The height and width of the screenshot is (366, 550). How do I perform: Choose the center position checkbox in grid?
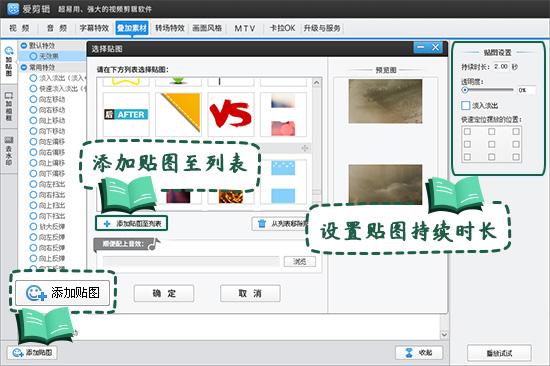491,144
